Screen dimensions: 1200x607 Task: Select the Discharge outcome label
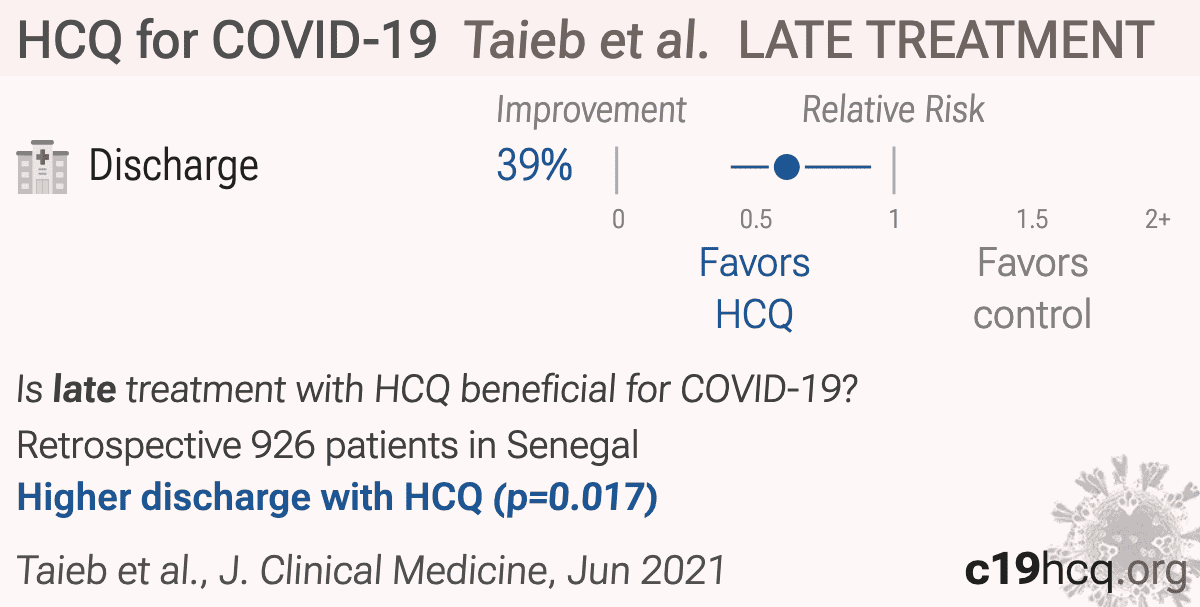[174, 166]
